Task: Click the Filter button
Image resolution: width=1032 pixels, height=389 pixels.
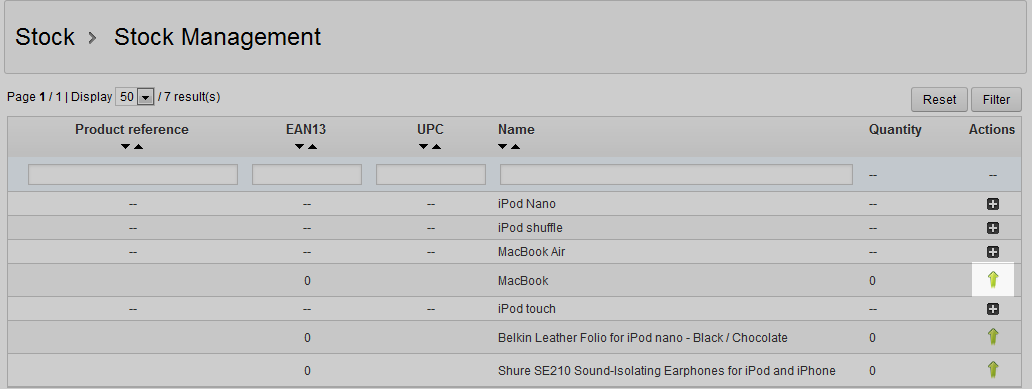Action: point(996,99)
